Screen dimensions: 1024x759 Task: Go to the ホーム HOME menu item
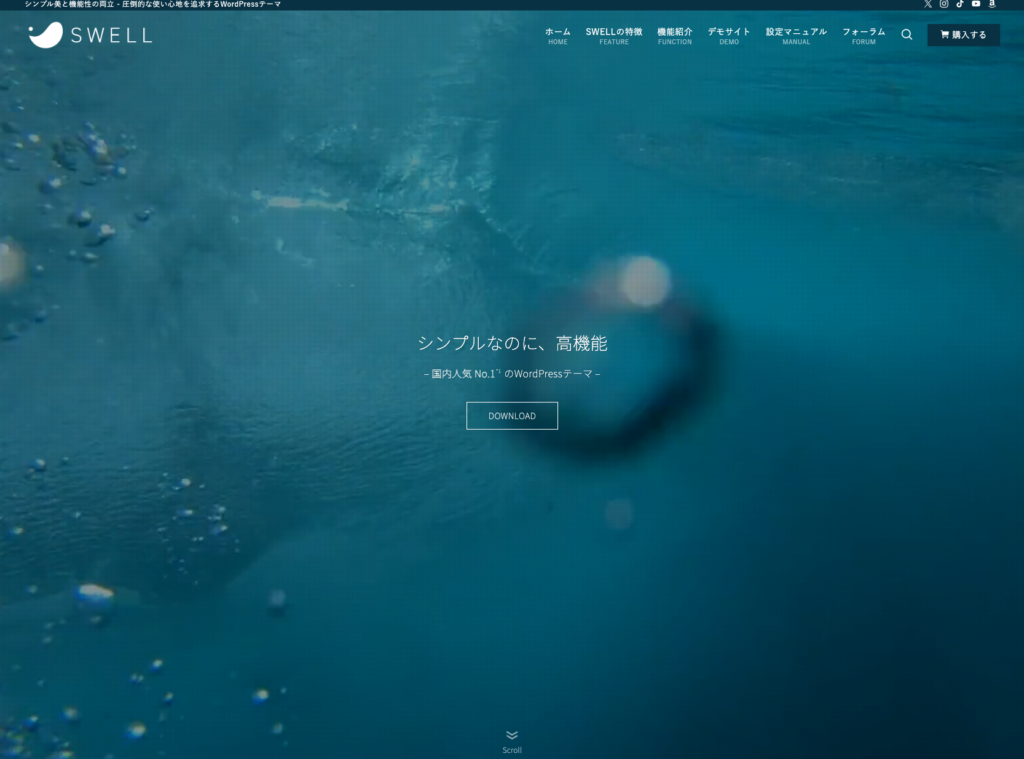click(558, 35)
